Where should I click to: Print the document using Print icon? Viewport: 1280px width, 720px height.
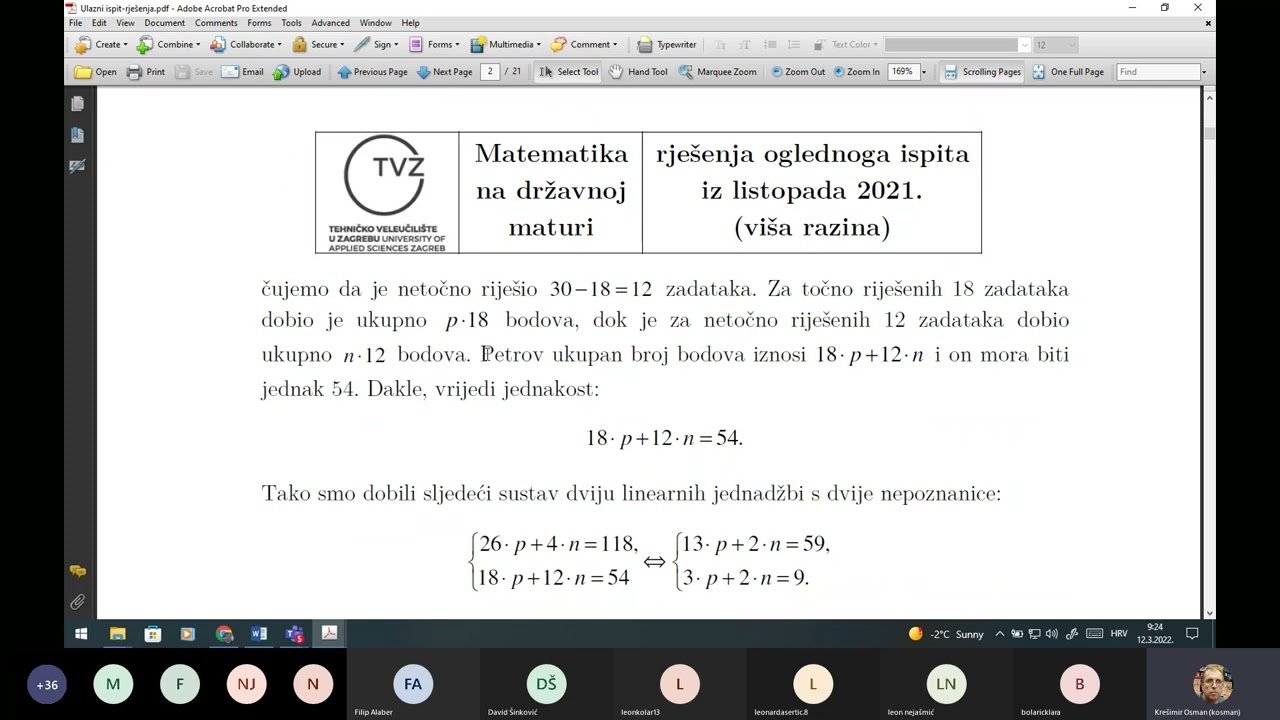(x=146, y=72)
